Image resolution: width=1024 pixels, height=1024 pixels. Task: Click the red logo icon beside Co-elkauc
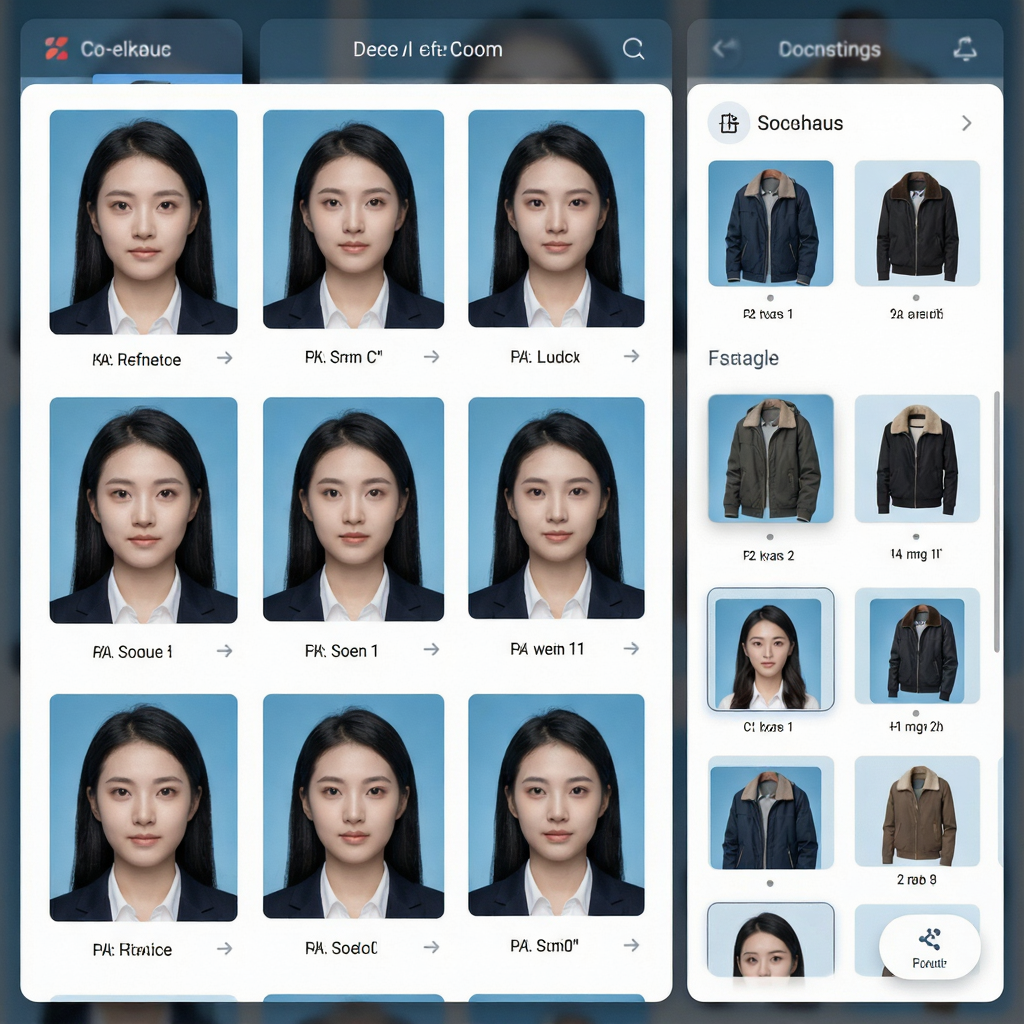[x=56, y=49]
